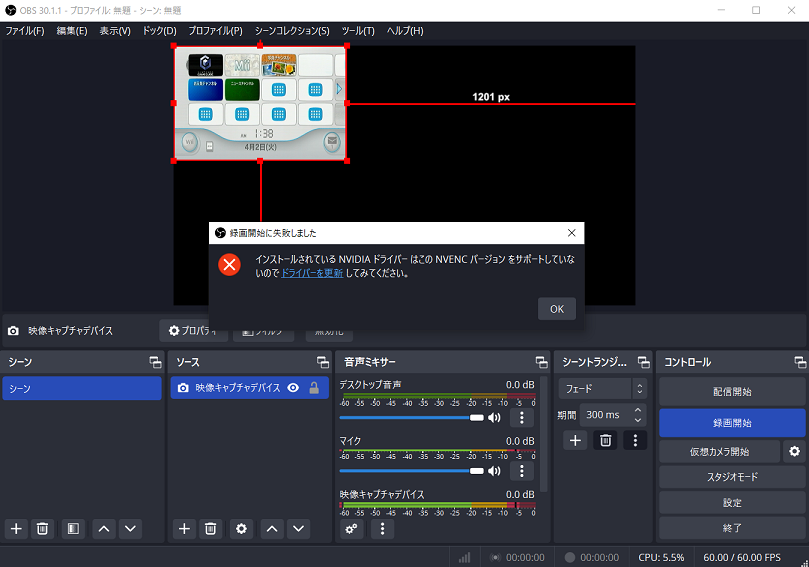Move scene down with arrow icon

coord(130,529)
